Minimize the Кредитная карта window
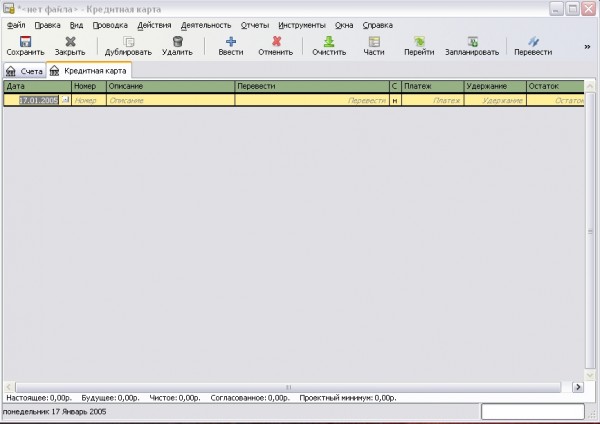600x424 pixels. [x=556, y=9]
